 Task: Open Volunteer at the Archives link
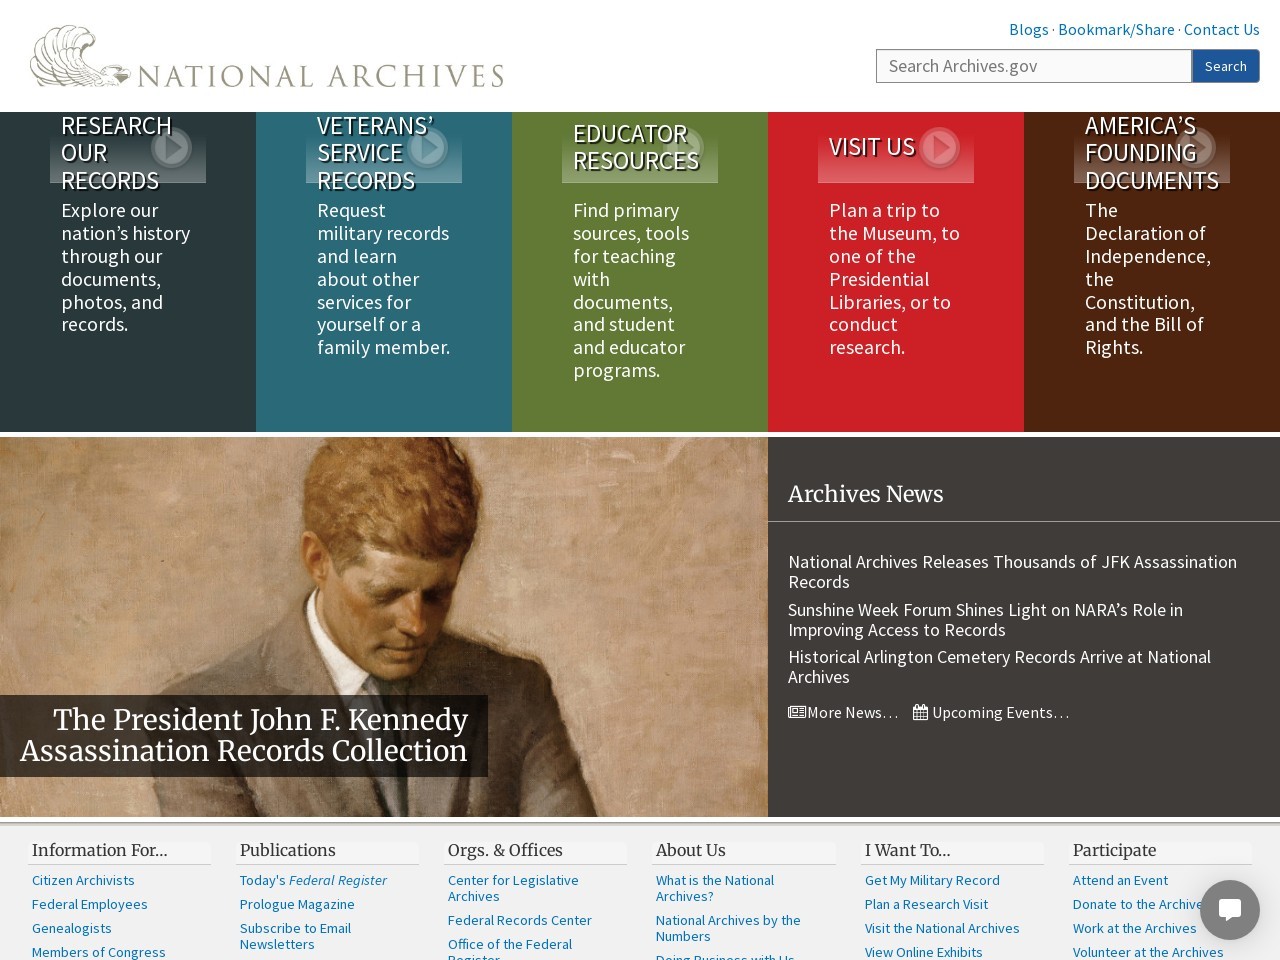point(1148,952)
